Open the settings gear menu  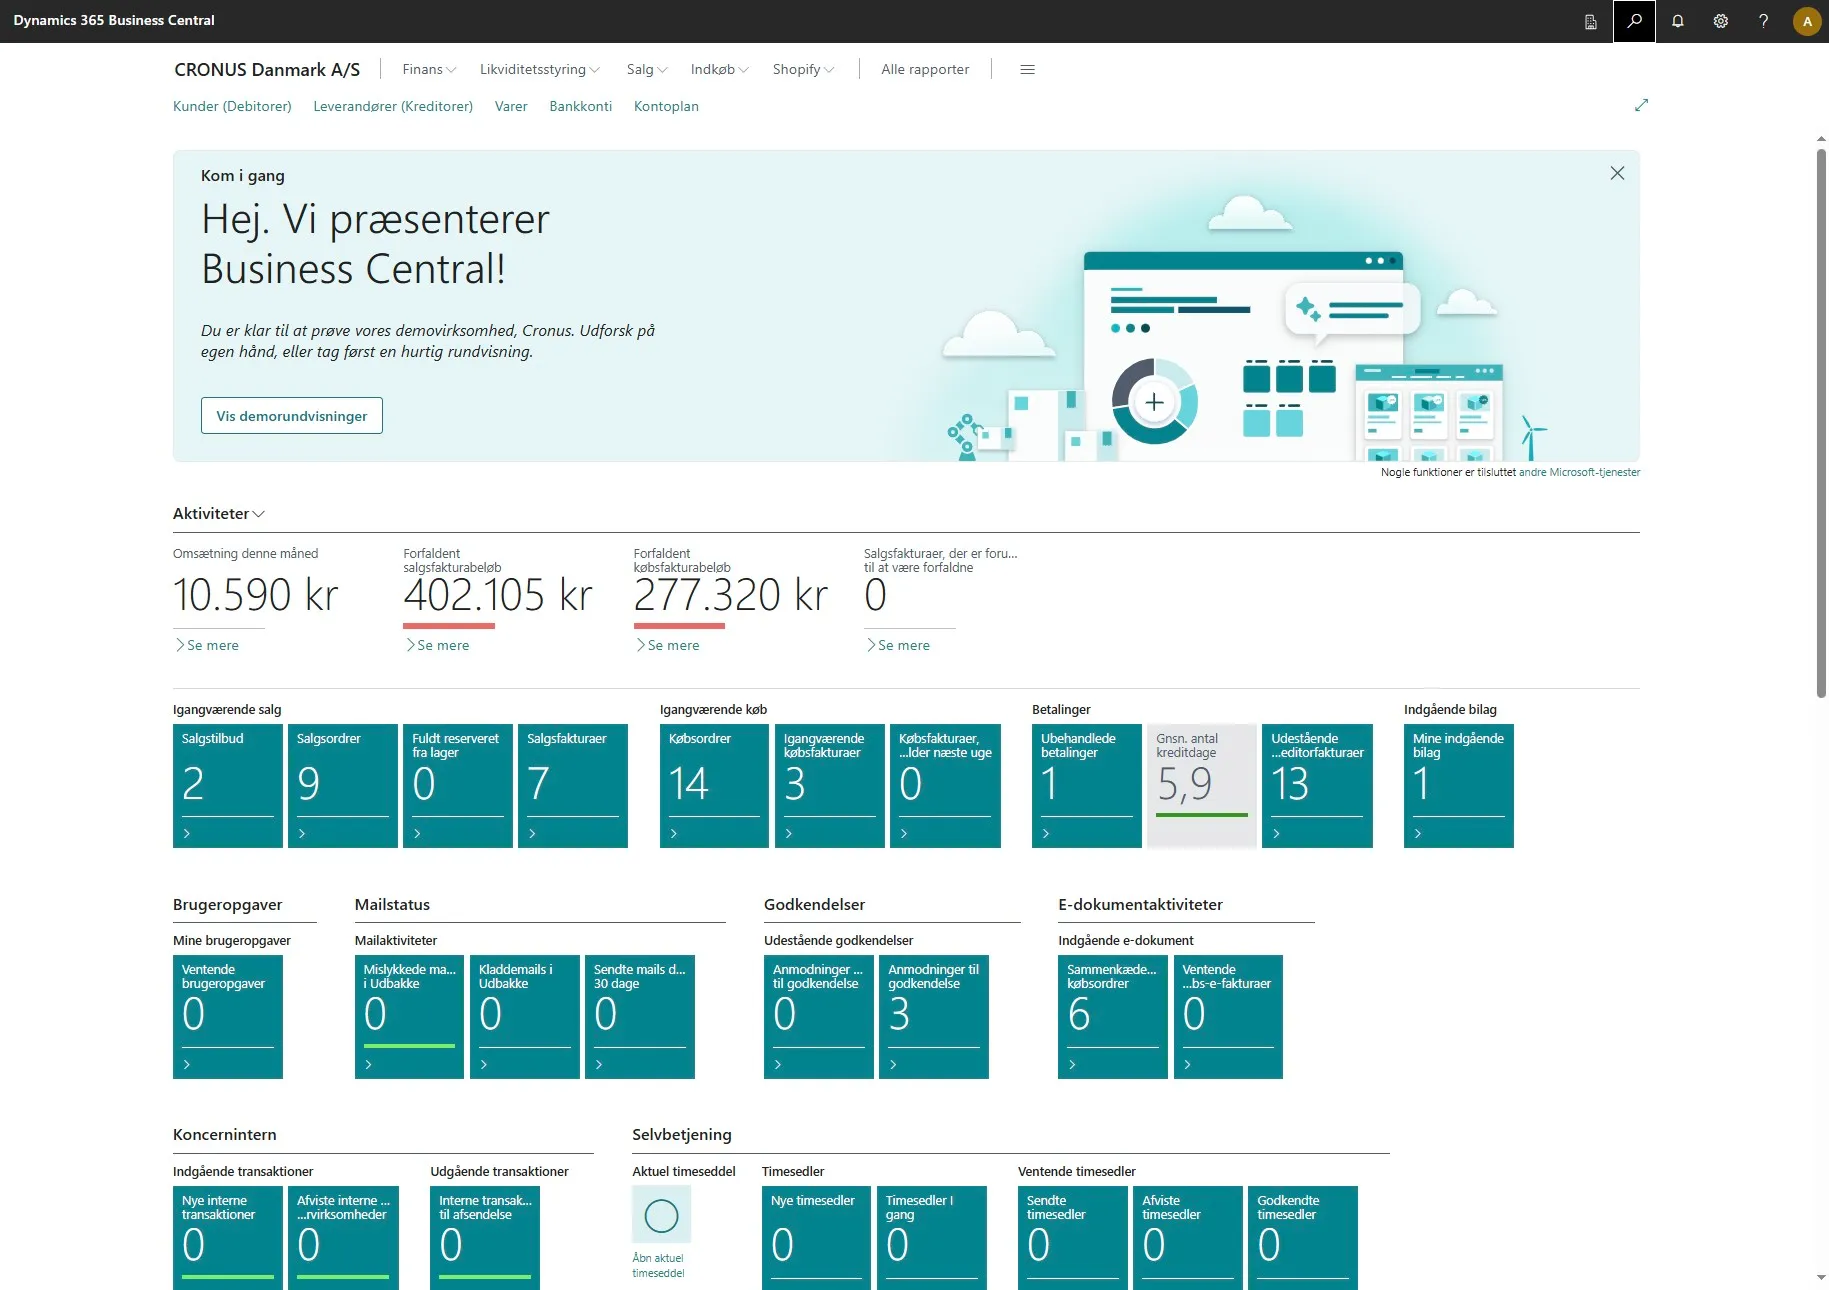[1721, 21]
